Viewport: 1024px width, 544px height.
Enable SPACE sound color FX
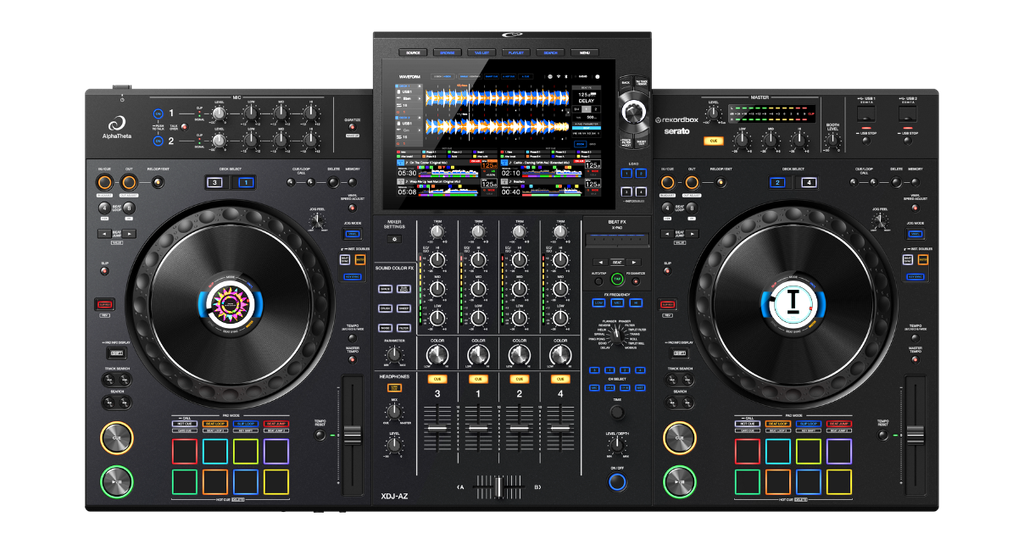[x=385, y=289]
